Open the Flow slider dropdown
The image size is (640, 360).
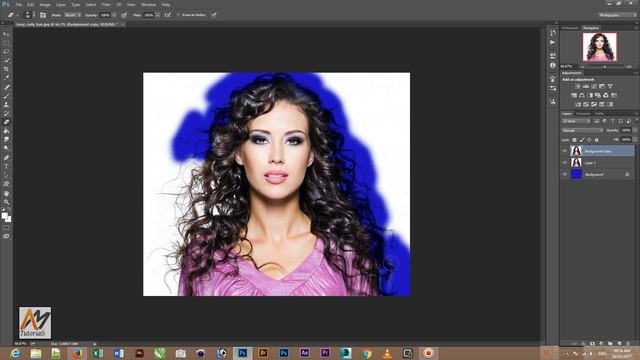[158, 15]
